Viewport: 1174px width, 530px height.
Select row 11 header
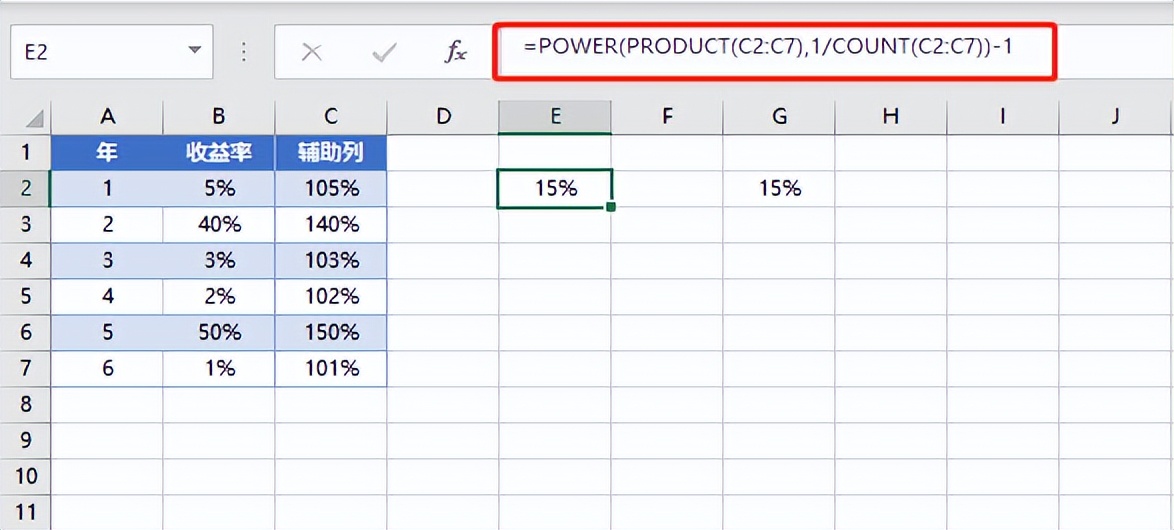point(25,512)
